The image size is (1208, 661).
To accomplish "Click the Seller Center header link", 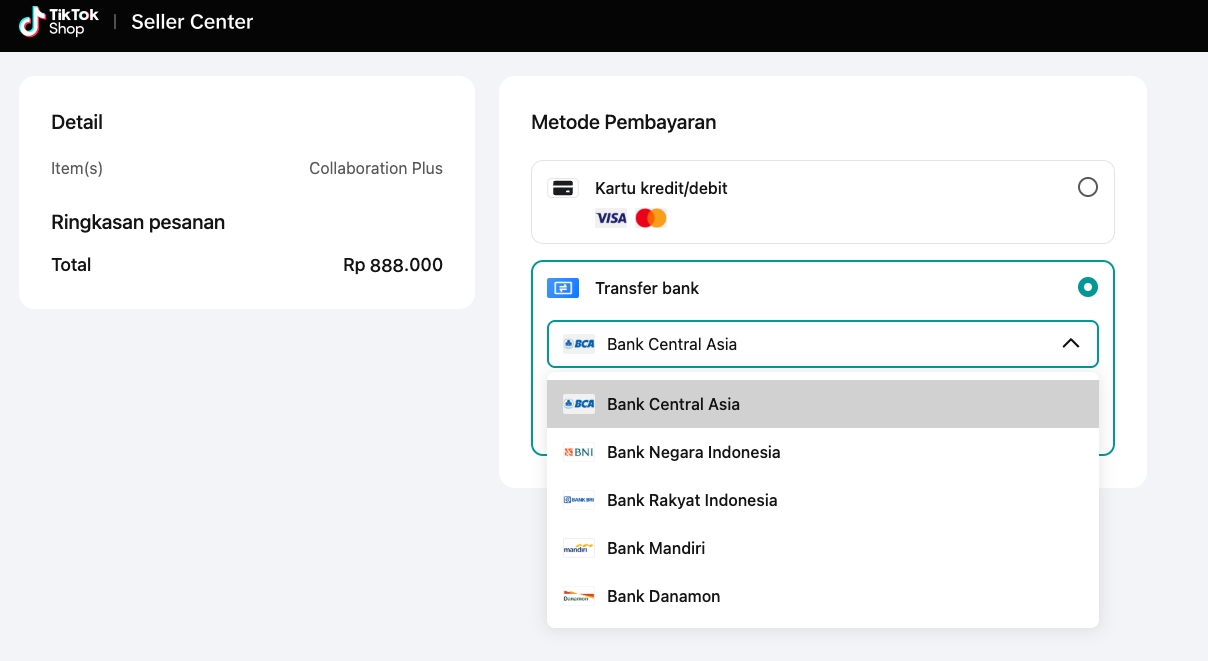I will tap(192, 22).
